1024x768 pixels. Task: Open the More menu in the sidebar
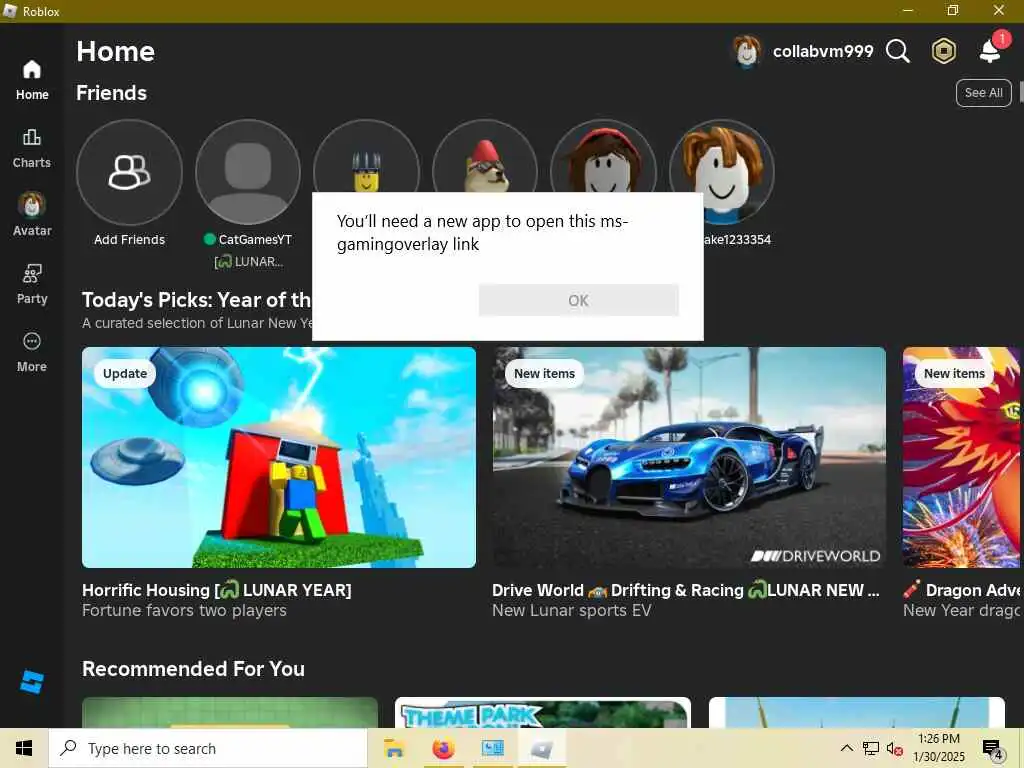click(32, 352)
